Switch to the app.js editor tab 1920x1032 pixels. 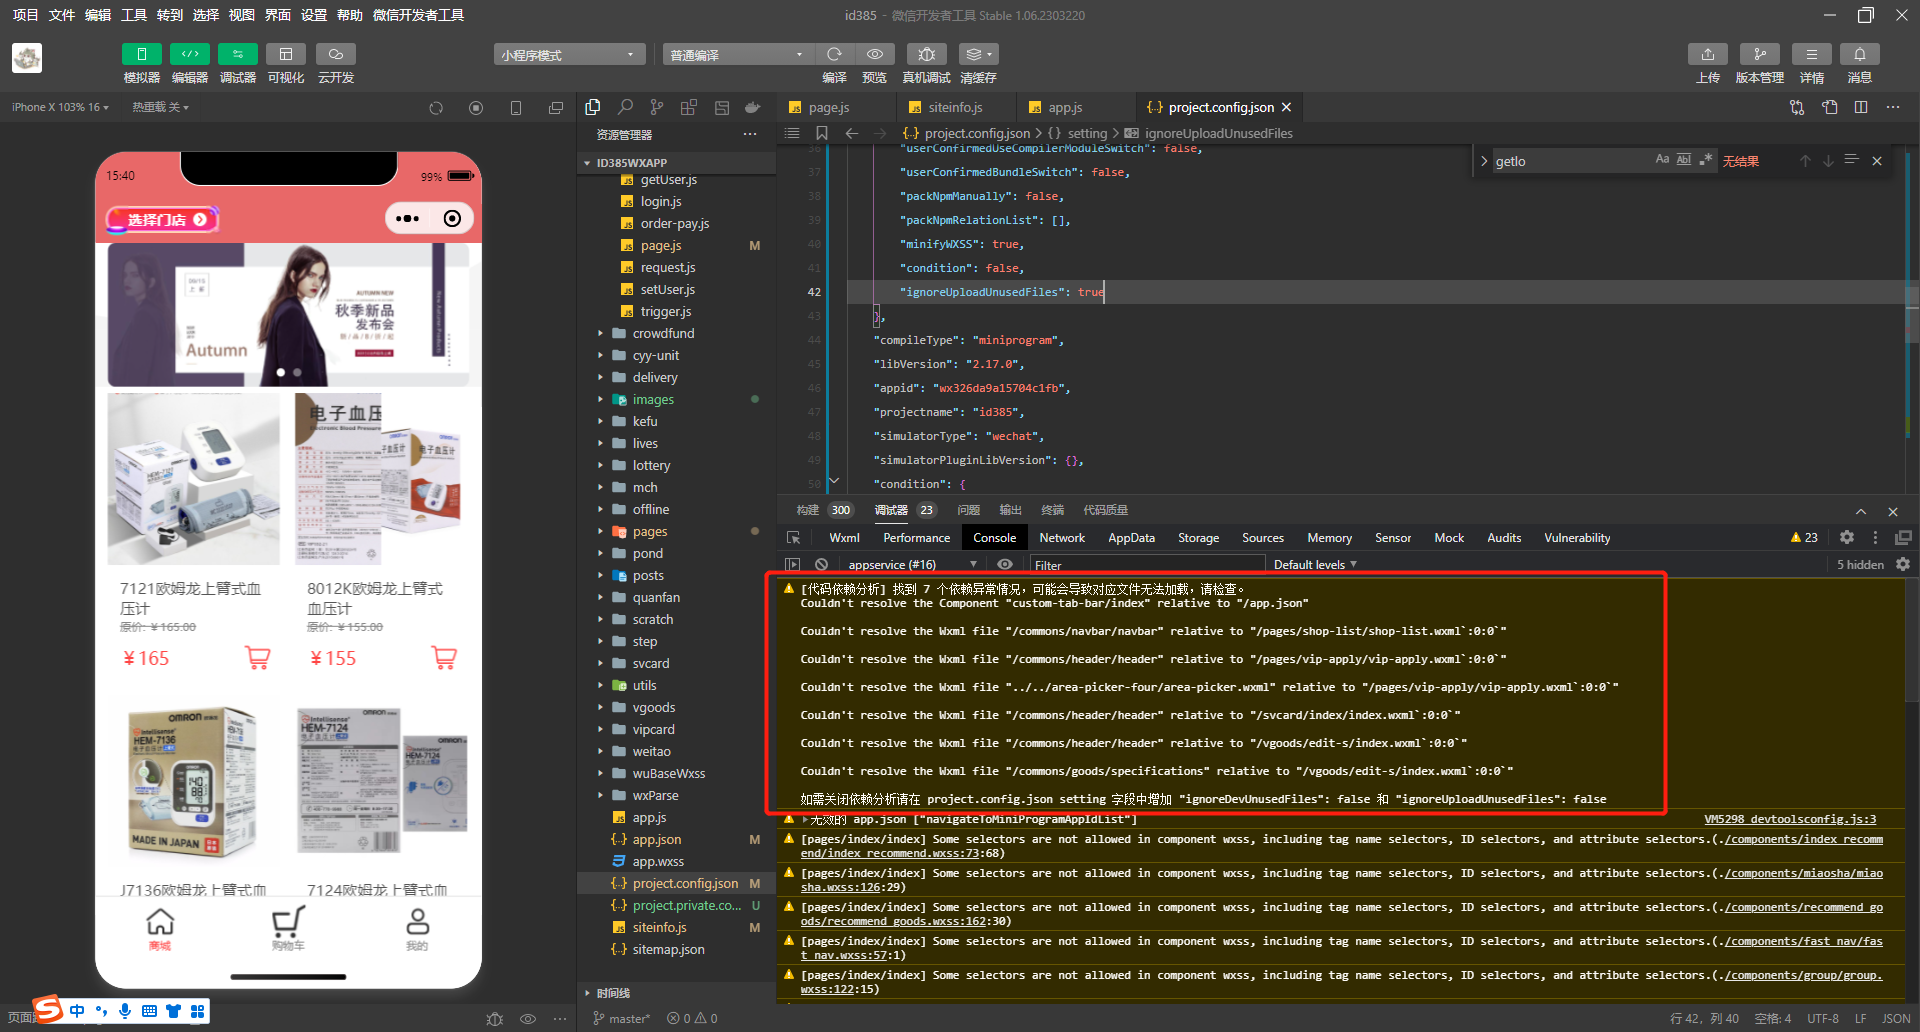(x=1065, y=107)
